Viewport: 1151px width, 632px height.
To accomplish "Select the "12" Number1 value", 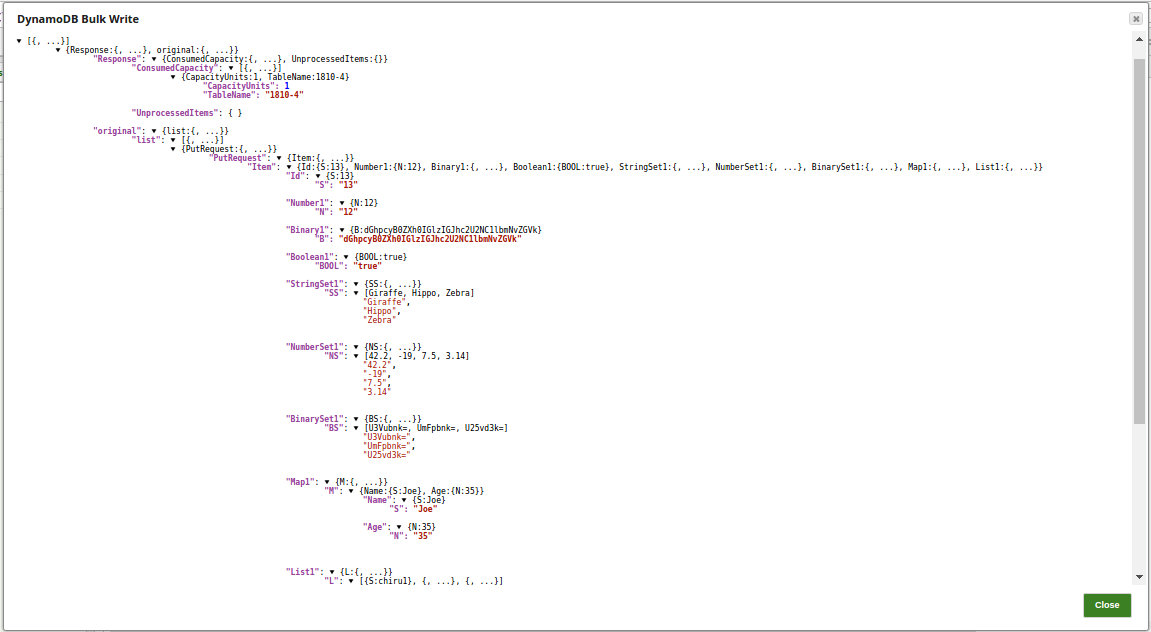I will point(348,212).
